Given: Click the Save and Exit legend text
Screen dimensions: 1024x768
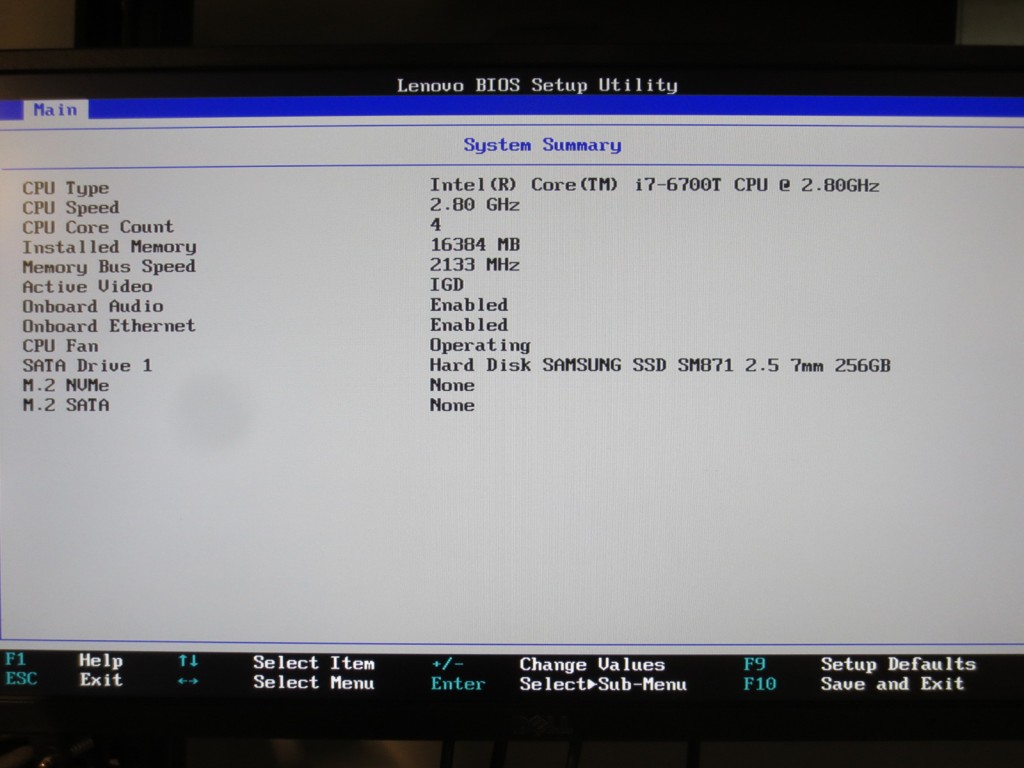Looking at the screenshot, I should (x=893, y=684).
